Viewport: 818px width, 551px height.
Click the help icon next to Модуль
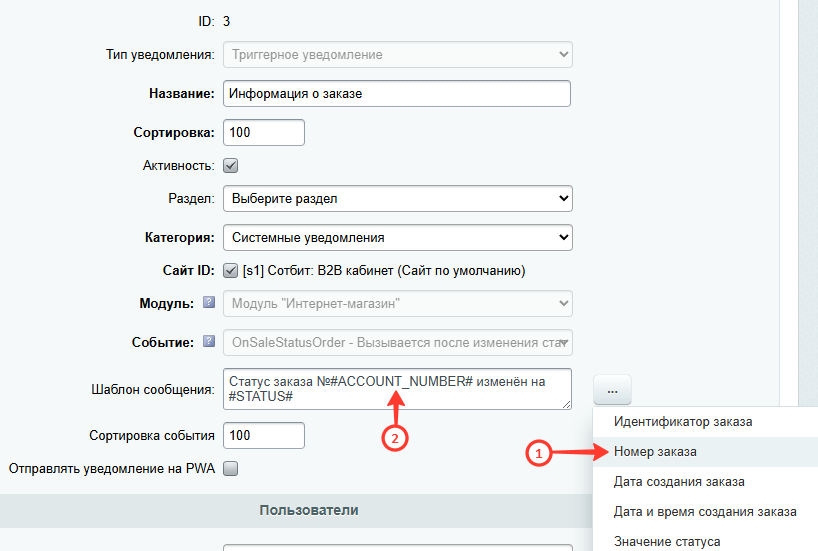coord(209,302)
